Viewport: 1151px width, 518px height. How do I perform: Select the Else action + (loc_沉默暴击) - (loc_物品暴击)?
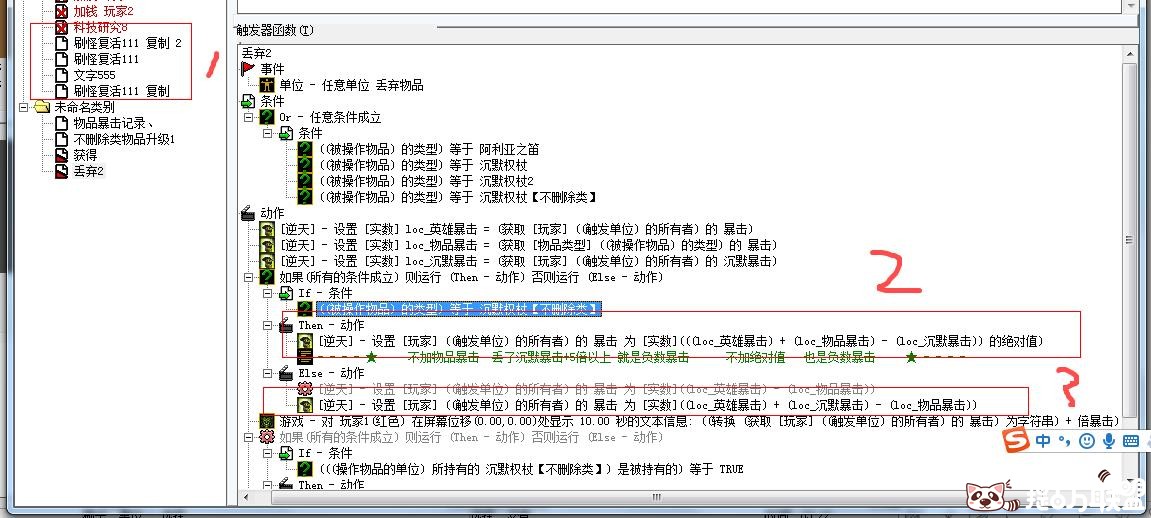click(x=647, y=405)
